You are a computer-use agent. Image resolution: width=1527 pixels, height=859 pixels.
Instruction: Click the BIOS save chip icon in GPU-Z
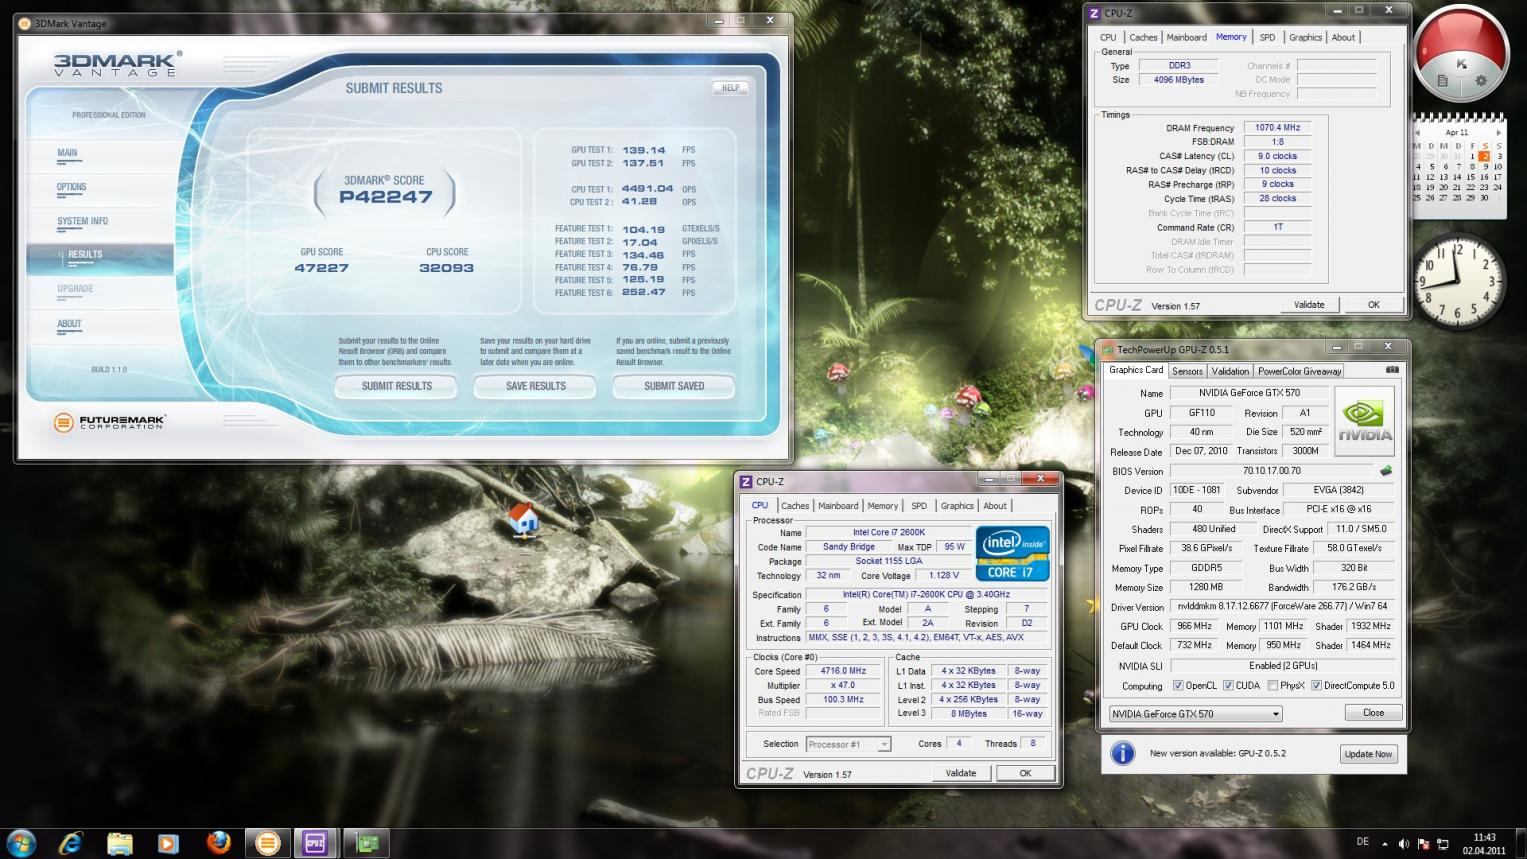(x=1386, y=470)
